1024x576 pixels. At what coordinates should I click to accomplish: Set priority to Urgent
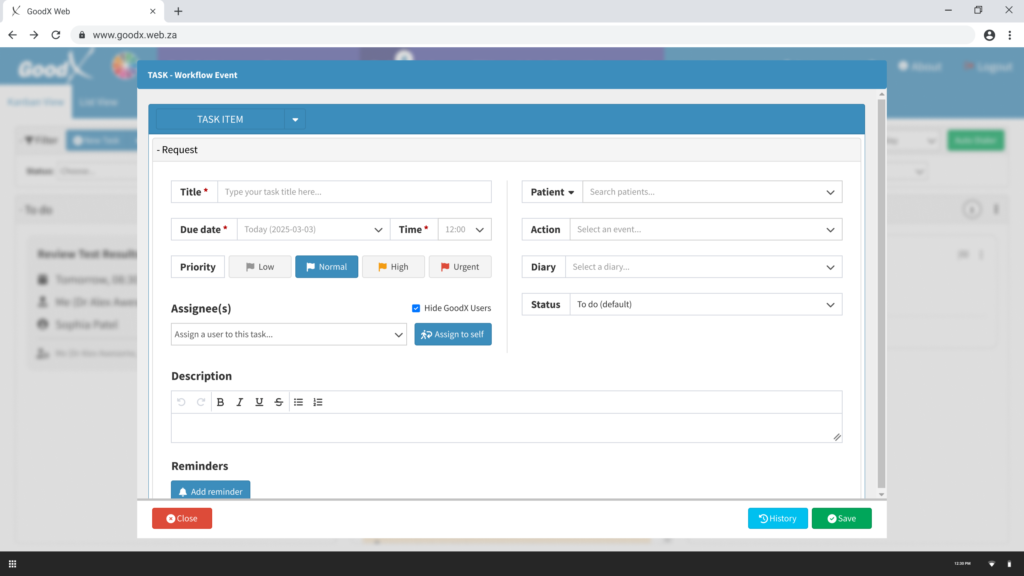[460, 267]
